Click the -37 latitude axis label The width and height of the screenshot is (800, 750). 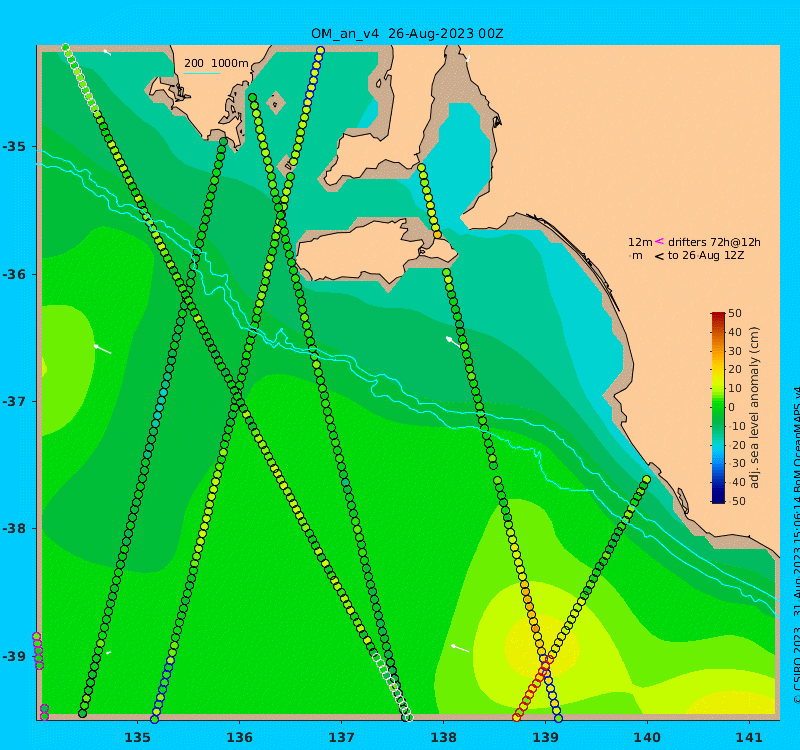pos(14,401)
